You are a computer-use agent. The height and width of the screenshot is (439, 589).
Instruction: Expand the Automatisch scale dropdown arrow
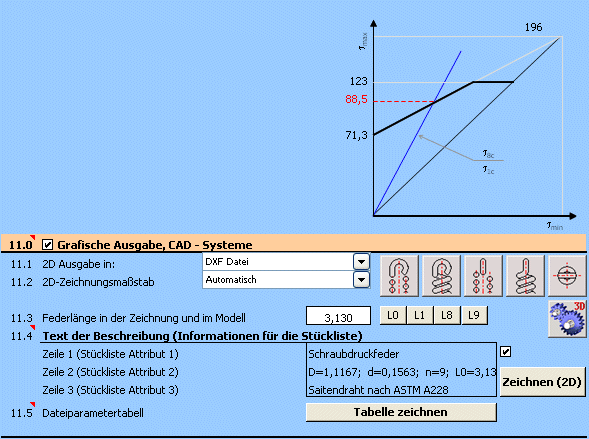coord(361,280)
